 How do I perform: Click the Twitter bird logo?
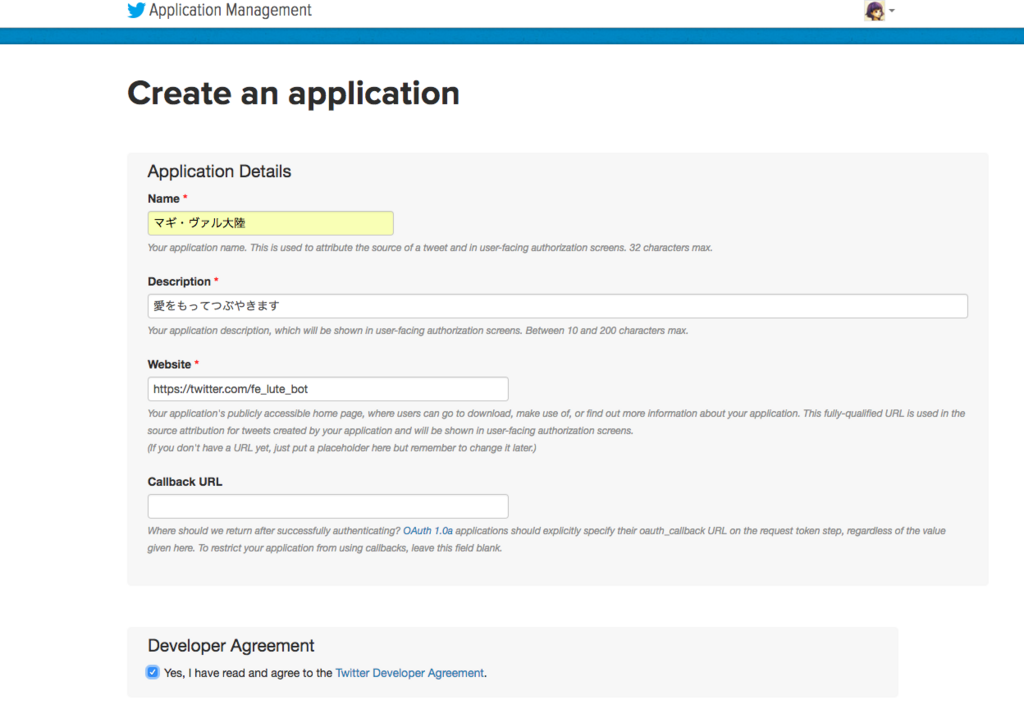tap(136, 11)
